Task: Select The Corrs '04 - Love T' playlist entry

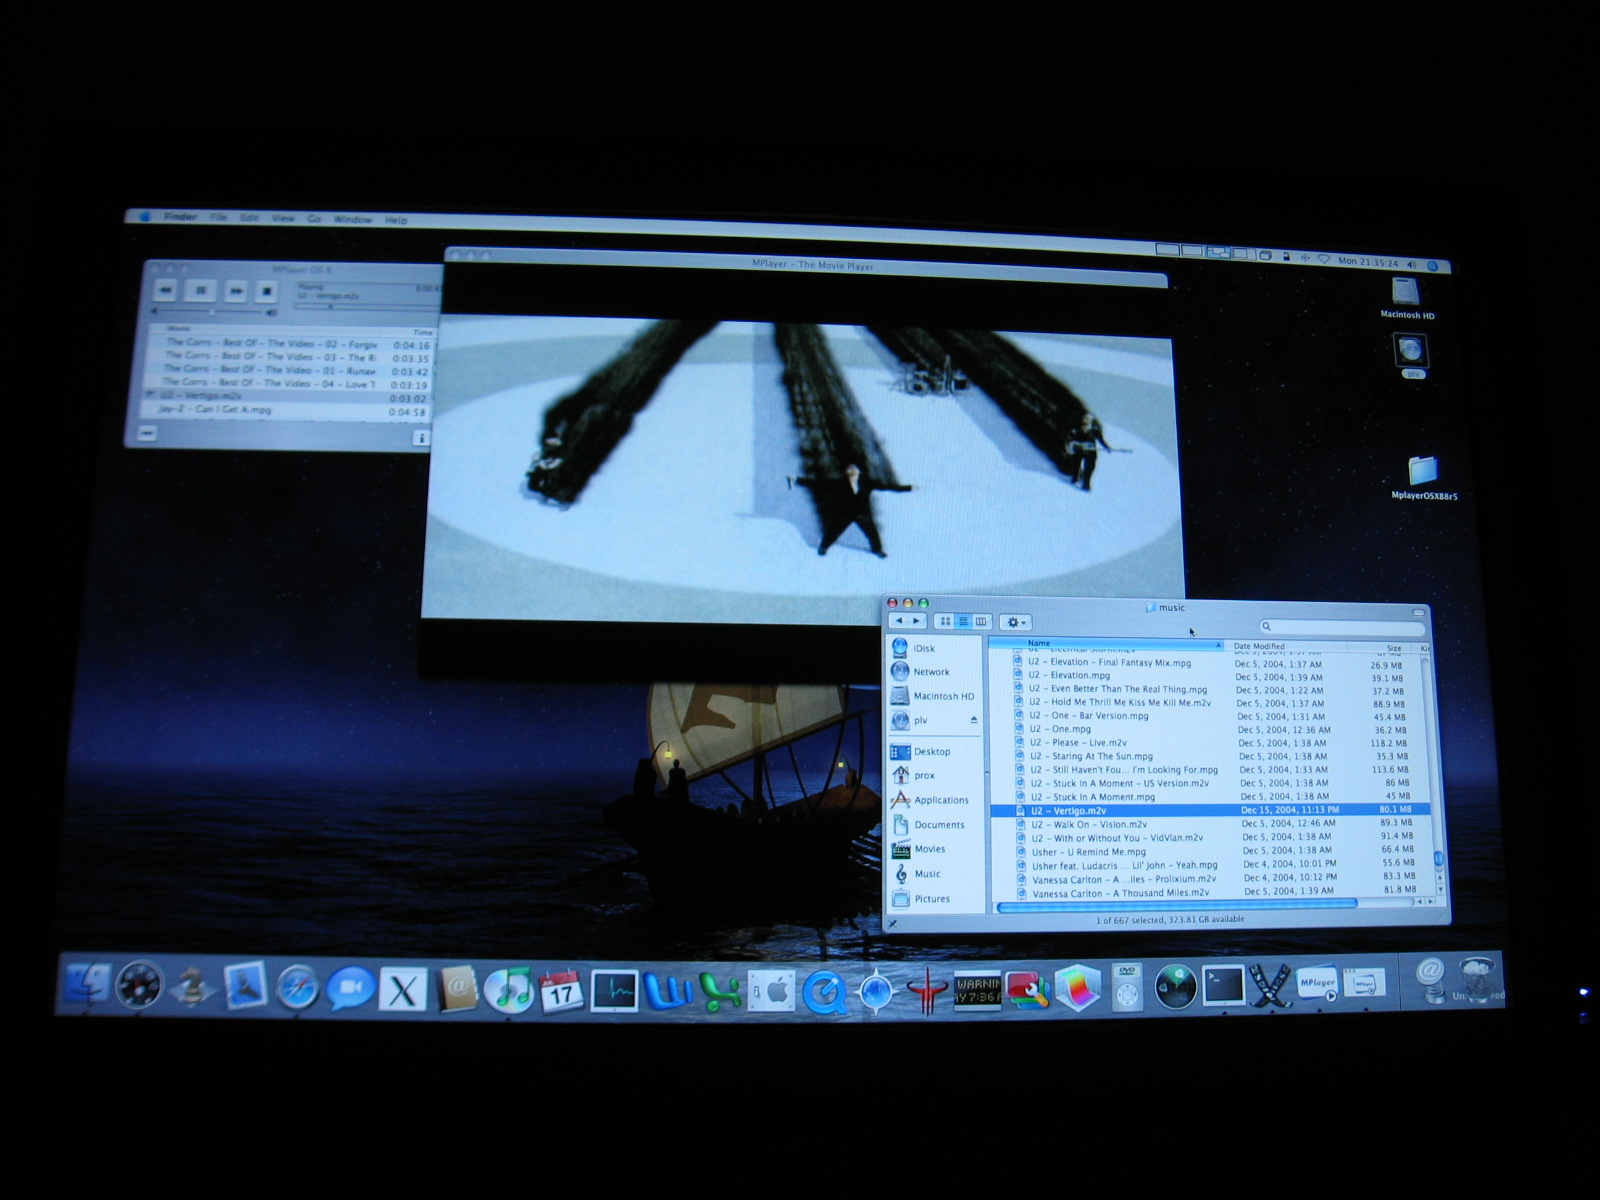Action: pyautogui.click(x=290, y=383)
